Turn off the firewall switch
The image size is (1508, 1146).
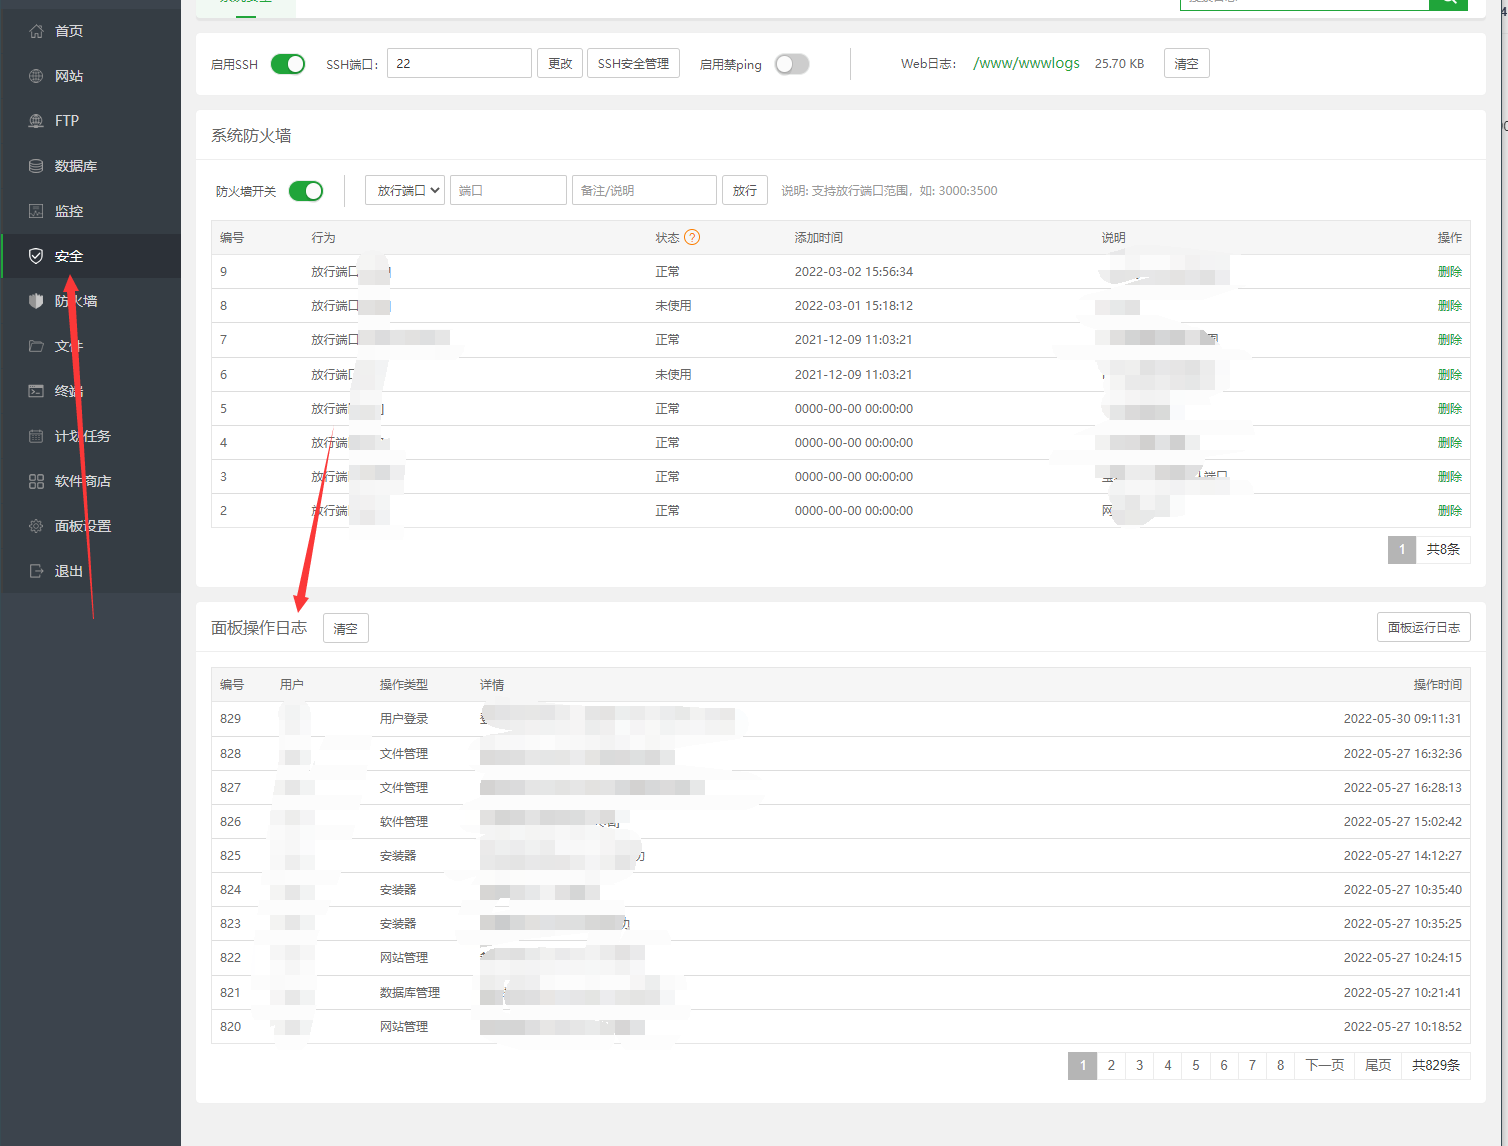click(306, 191)
